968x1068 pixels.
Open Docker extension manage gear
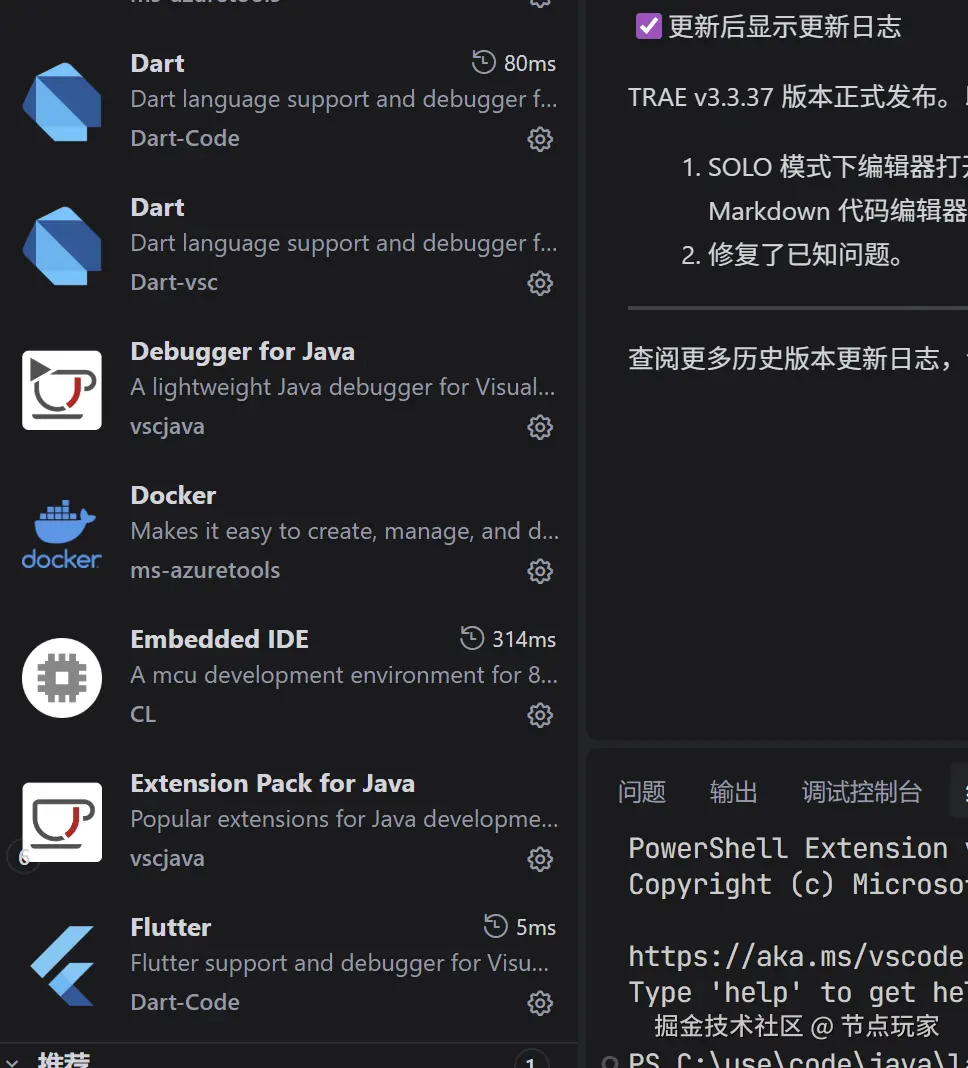[540, 571]
